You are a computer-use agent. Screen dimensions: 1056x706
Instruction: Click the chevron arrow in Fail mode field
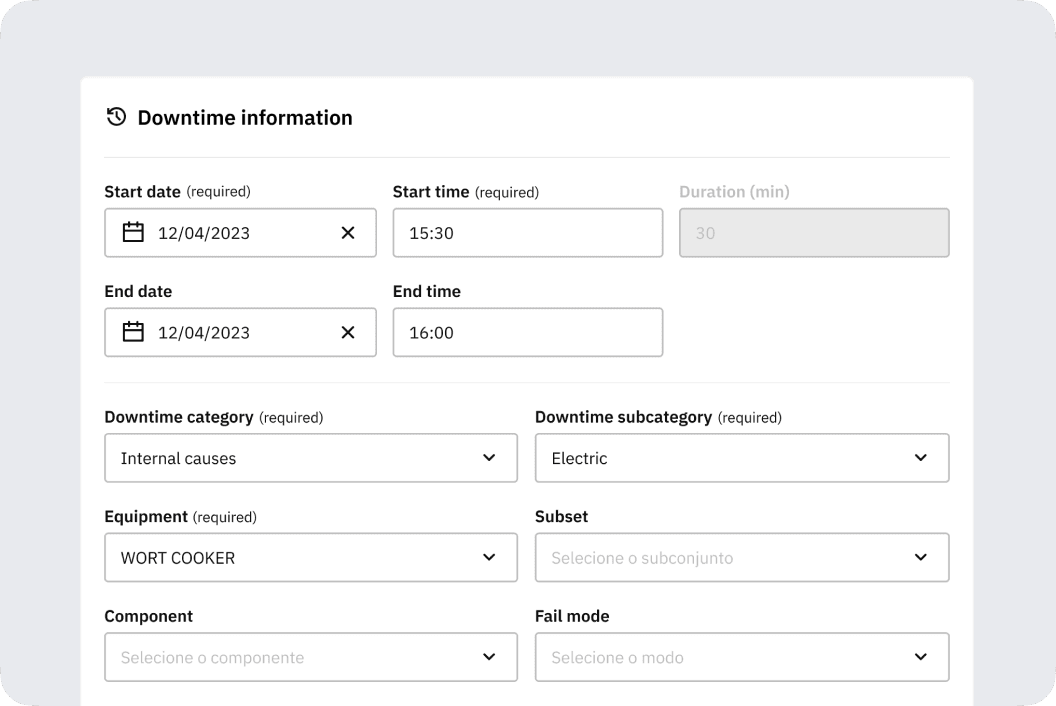pos(921,657)
